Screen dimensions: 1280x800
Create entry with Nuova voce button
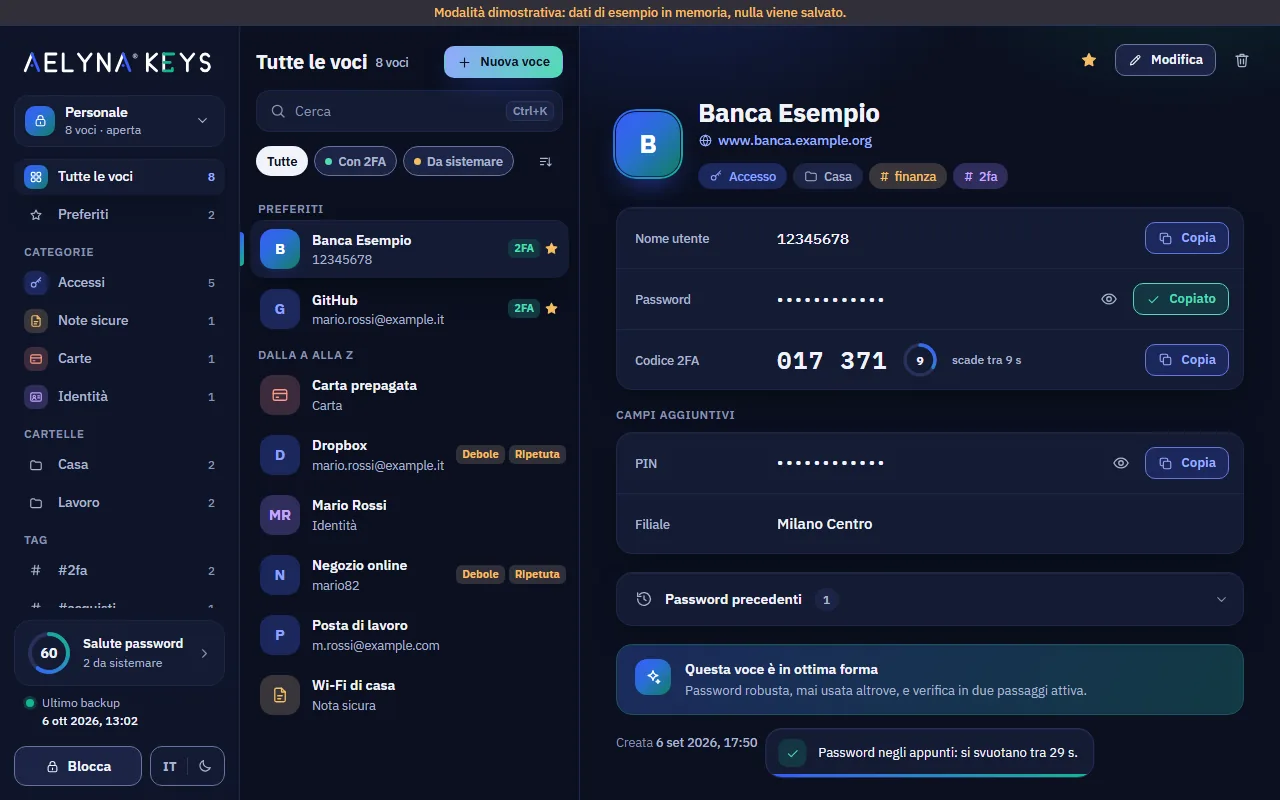504,62
